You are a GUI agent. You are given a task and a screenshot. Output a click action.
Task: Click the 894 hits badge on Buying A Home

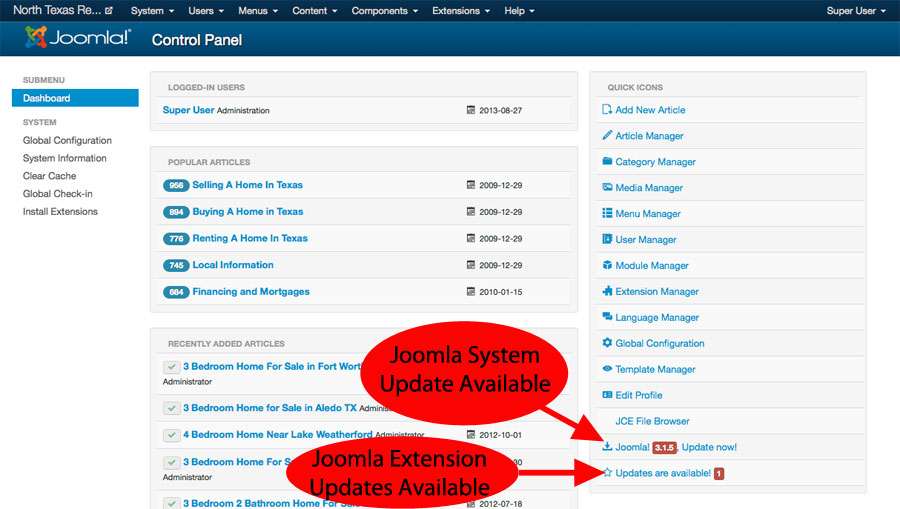click(x=176, y=212)
